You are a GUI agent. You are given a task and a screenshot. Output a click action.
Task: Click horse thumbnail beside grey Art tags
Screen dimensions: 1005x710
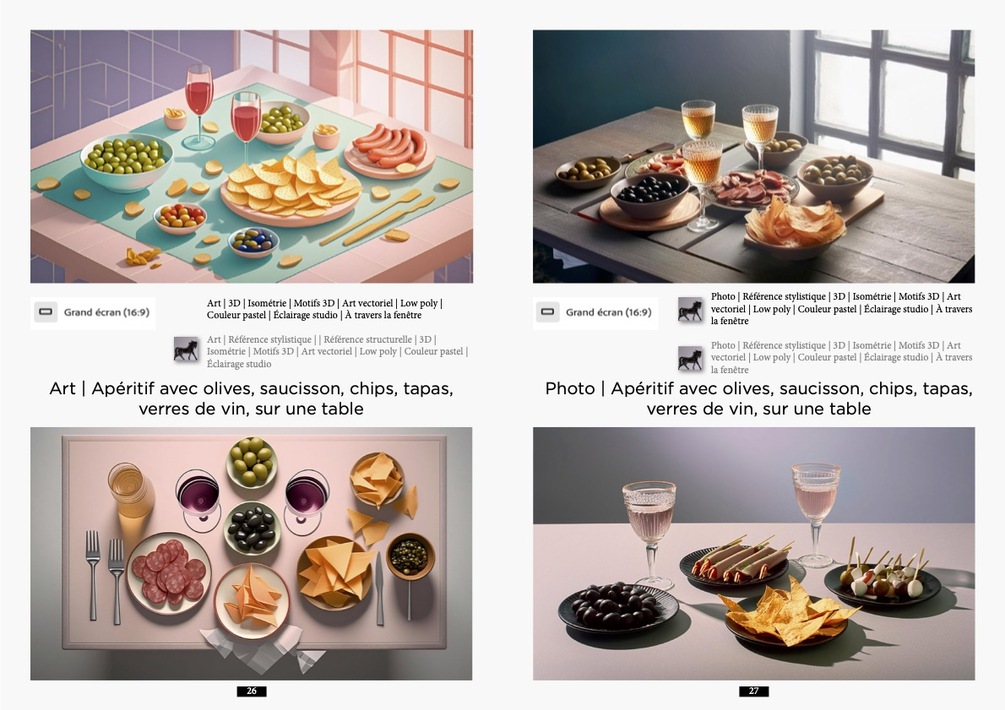click(187, 349)
